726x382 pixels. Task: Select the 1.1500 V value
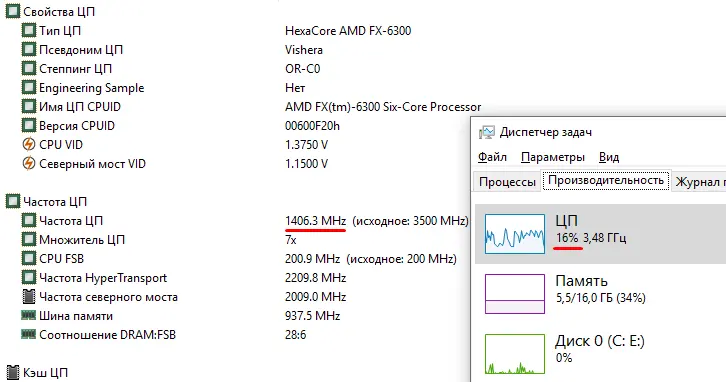click(x=307, y=163)
